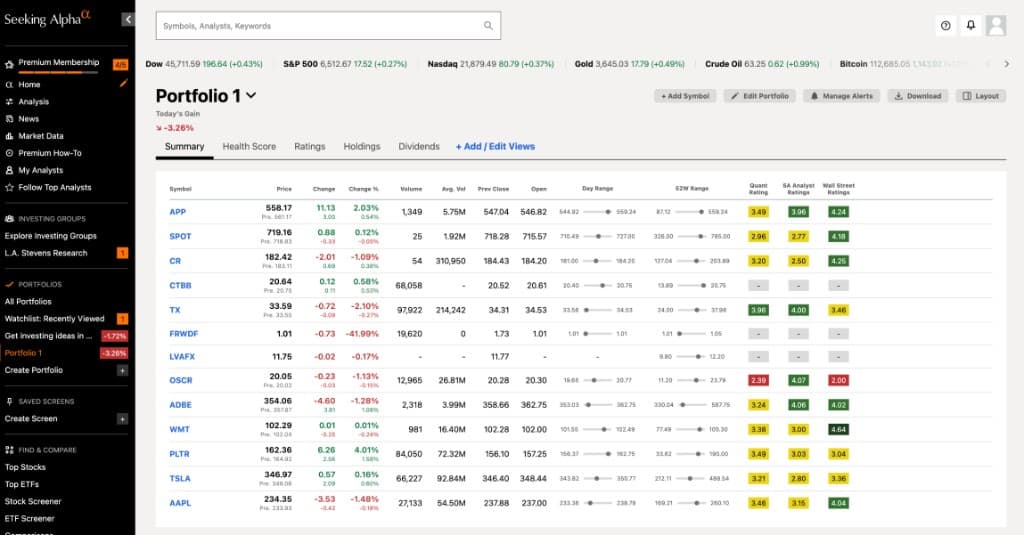Click the search magnifier icon
Screen dimensions: 1024x535
(488, 25)
